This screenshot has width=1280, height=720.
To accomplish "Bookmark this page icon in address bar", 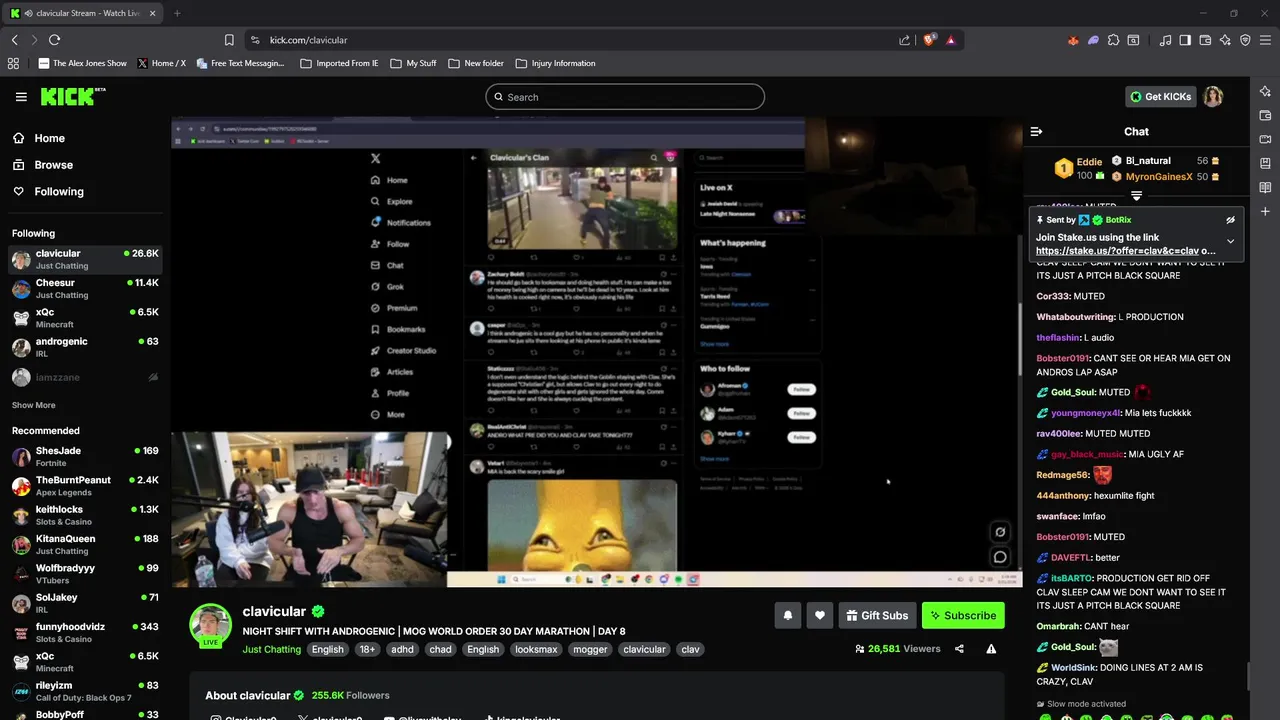I will click(229, 40).
